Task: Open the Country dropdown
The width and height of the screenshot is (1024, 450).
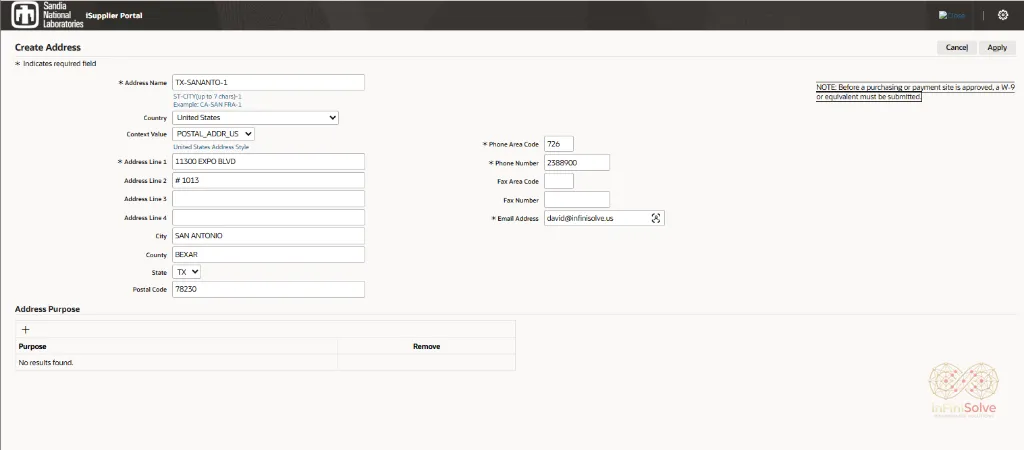Action: click(x=255, y=118)
